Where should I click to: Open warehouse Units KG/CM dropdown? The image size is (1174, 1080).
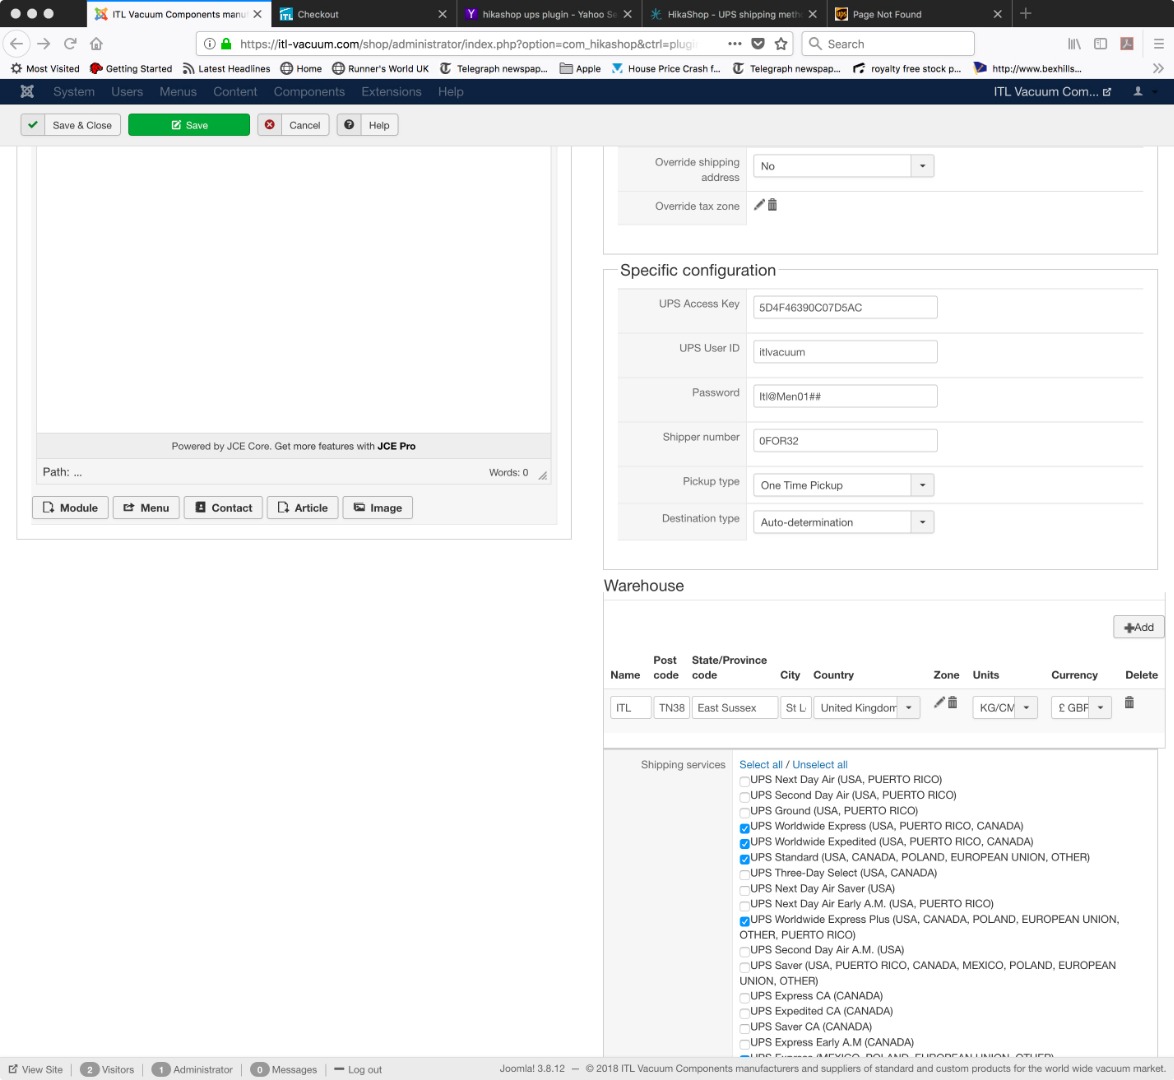(x=1005, y=707)
